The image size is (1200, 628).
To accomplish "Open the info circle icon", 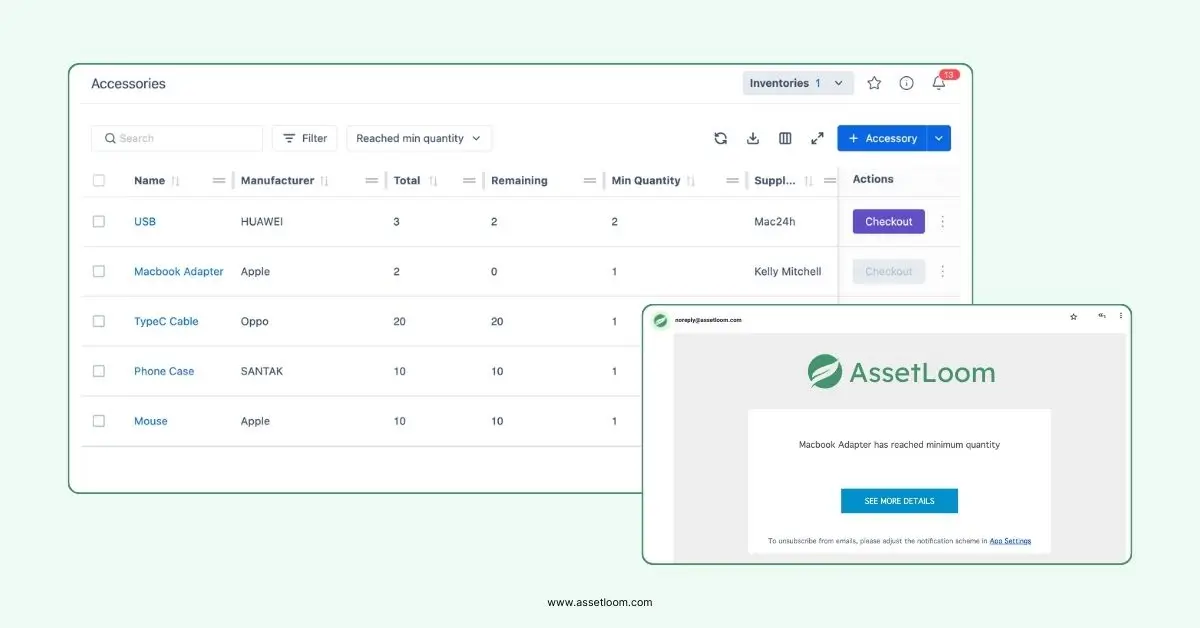I will point(906,84).
